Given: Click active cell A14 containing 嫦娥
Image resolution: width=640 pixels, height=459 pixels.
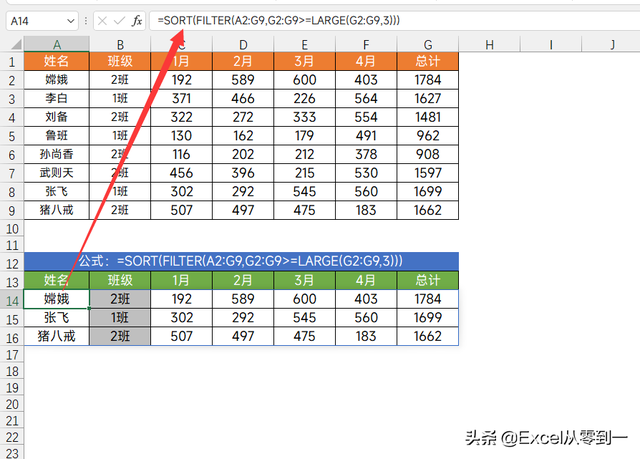Looking at the screenshot, I should click(57, 299).
